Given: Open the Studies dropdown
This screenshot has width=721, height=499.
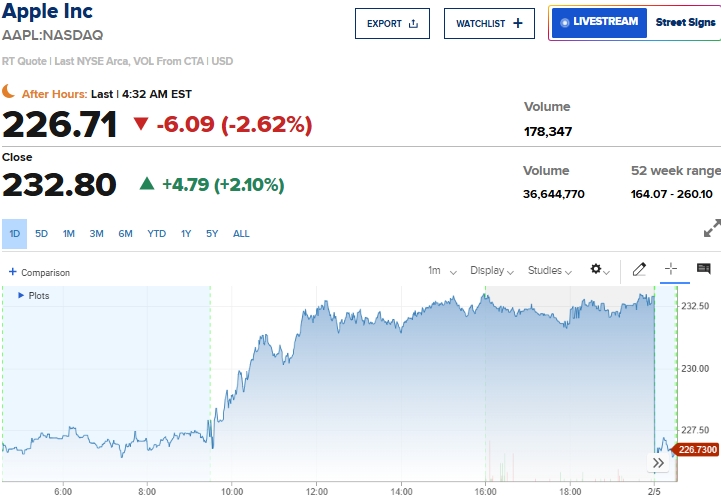Looking at the screenshot, I should [550, 270].
